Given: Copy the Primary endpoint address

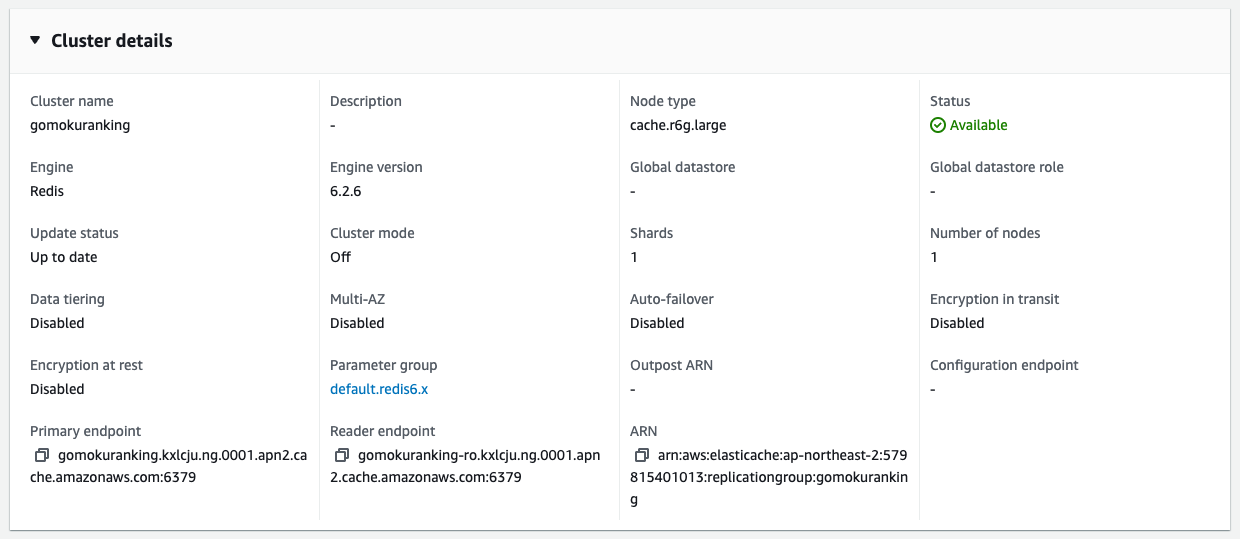Looking at the screenshot, I should tap(42, 455).
